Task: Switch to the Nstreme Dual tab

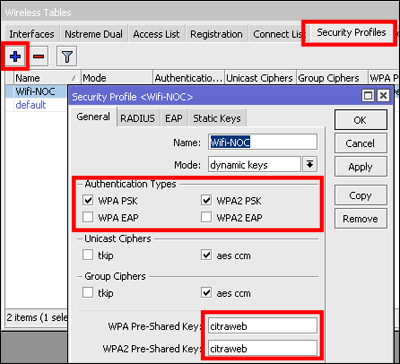Action: point(93,34)
